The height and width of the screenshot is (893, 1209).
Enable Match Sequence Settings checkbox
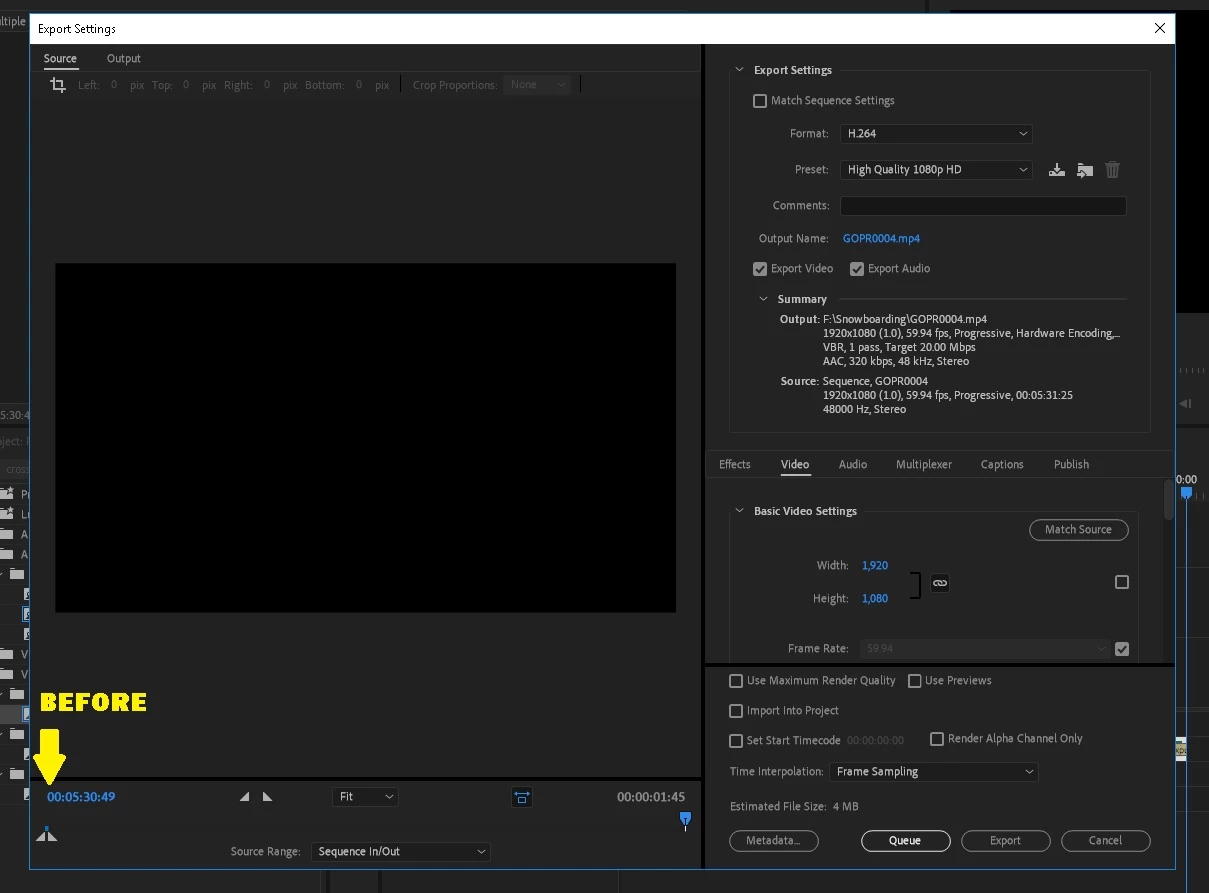(760, 101)
